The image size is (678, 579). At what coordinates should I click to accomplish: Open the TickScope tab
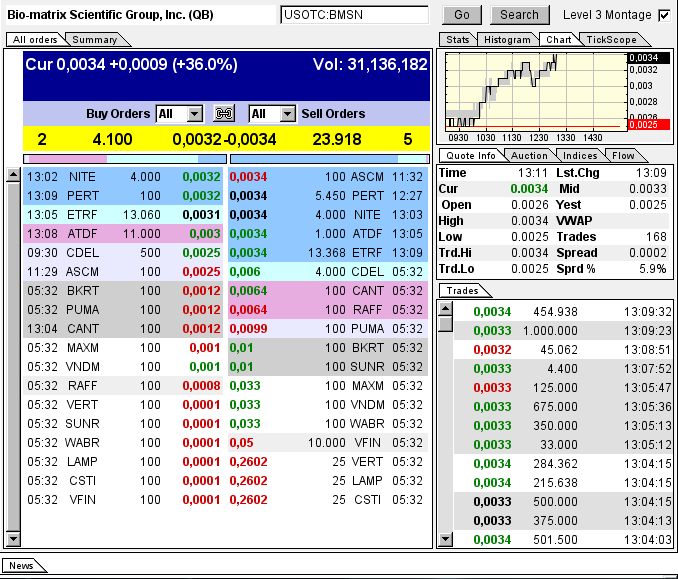coord(611,39)
